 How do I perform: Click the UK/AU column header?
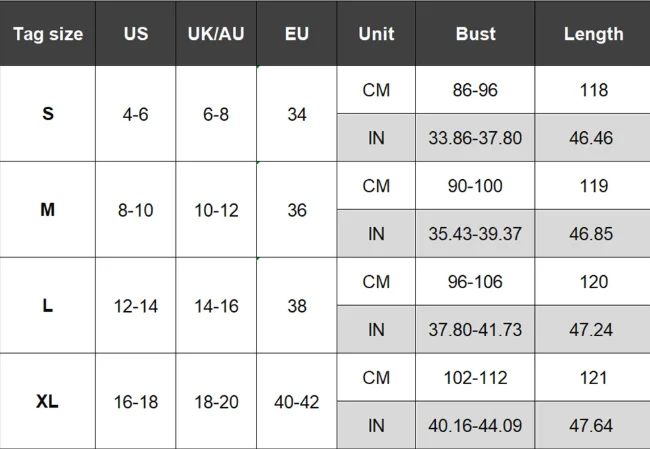[x=216, y=34]
